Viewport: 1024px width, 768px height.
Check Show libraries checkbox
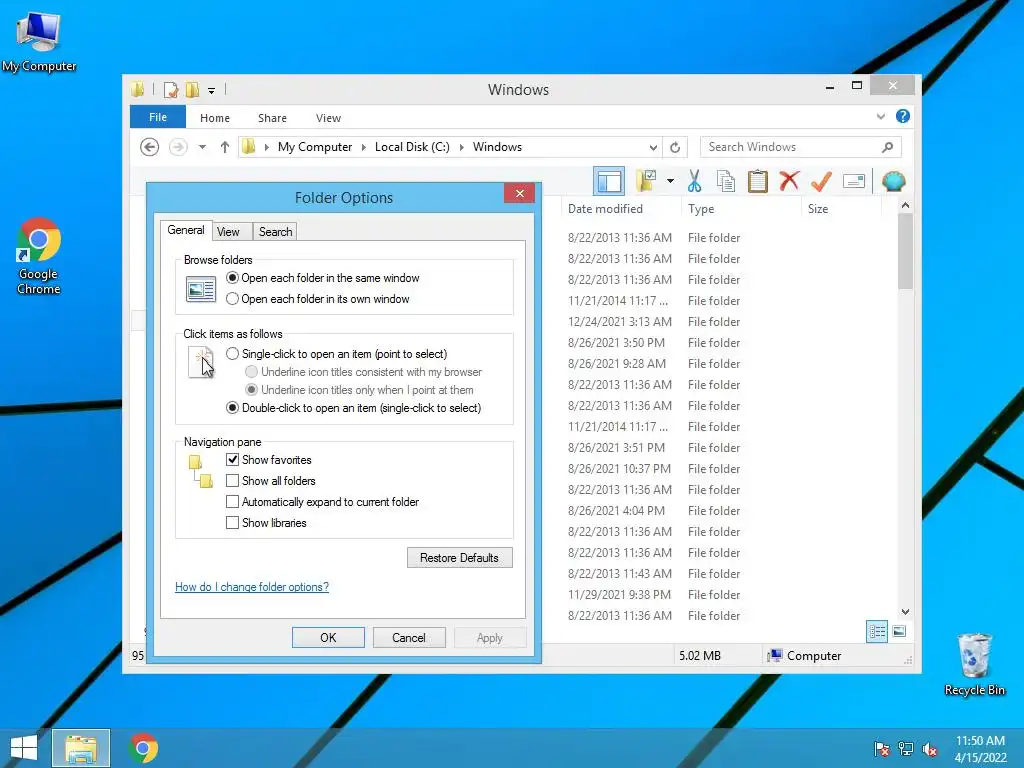[232, 522]
